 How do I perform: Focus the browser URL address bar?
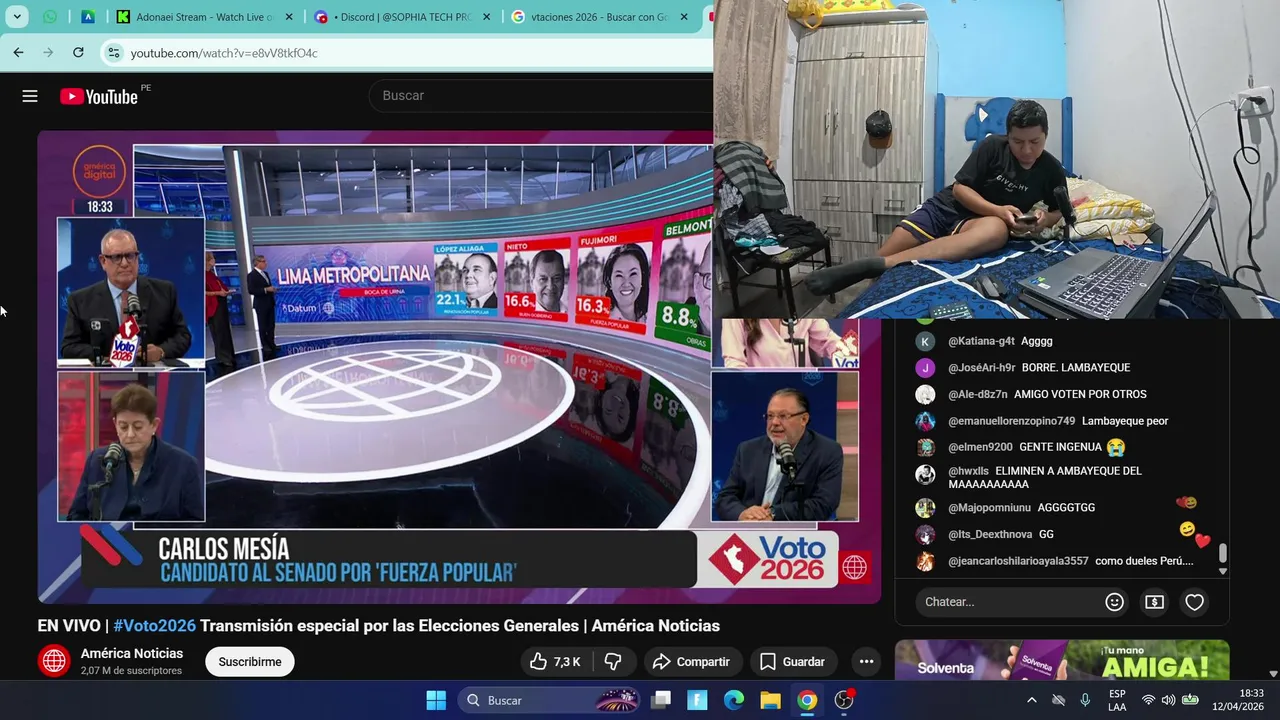point(410,53)
